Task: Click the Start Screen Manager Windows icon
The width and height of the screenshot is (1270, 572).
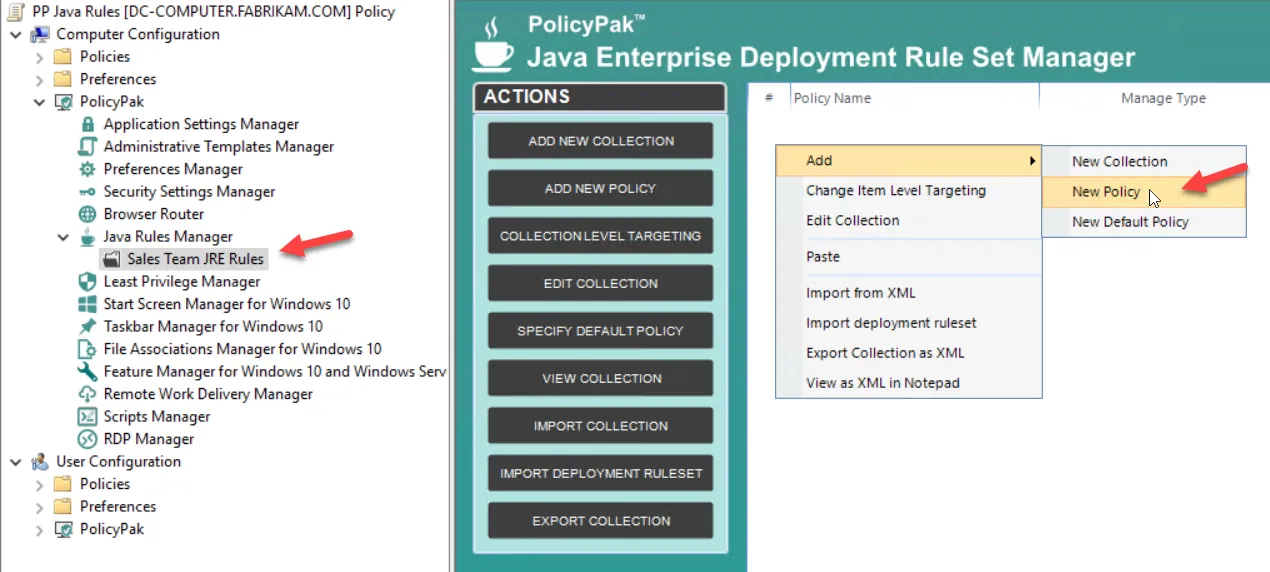Action: (x=87, y=304)
